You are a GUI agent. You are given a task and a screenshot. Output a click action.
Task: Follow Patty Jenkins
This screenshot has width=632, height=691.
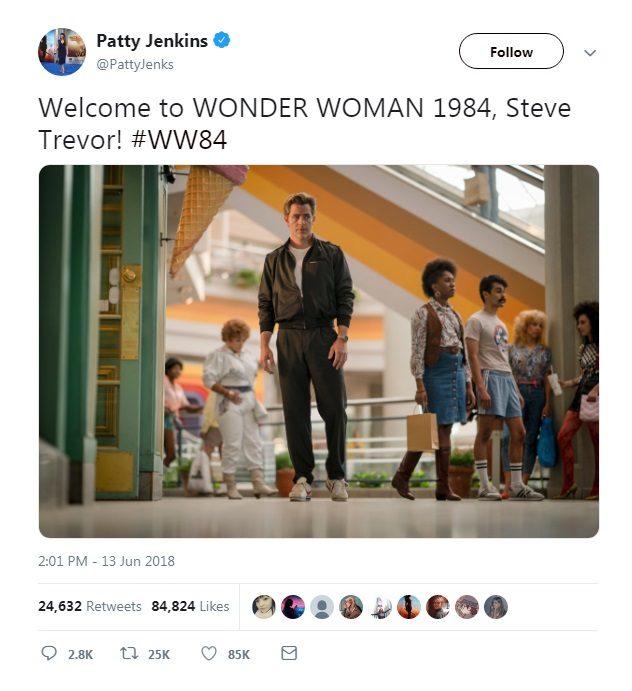[511, 51]
